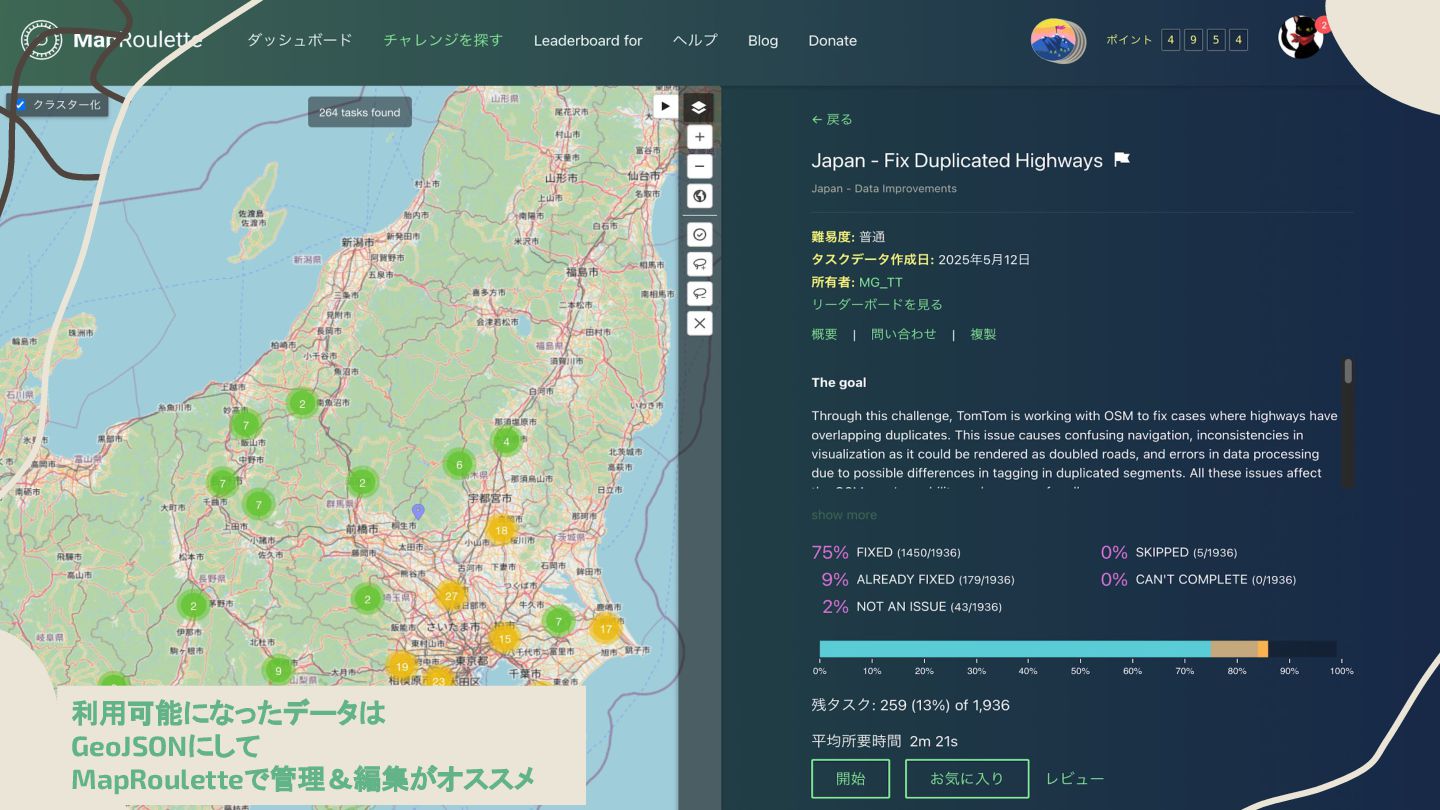This screenshot has height=810, width=1440.
Task: Activate lasso select with plus sign
Action: 699,263
